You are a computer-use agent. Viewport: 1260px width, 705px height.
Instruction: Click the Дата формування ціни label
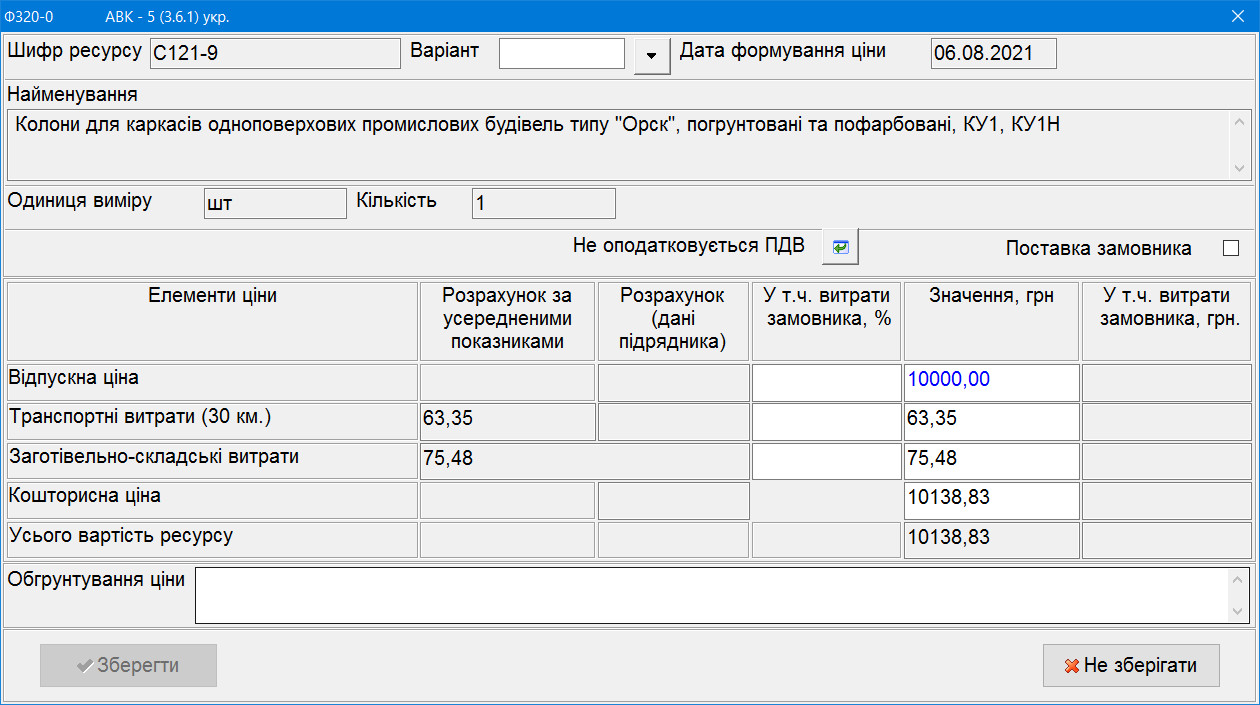[783, 50]
